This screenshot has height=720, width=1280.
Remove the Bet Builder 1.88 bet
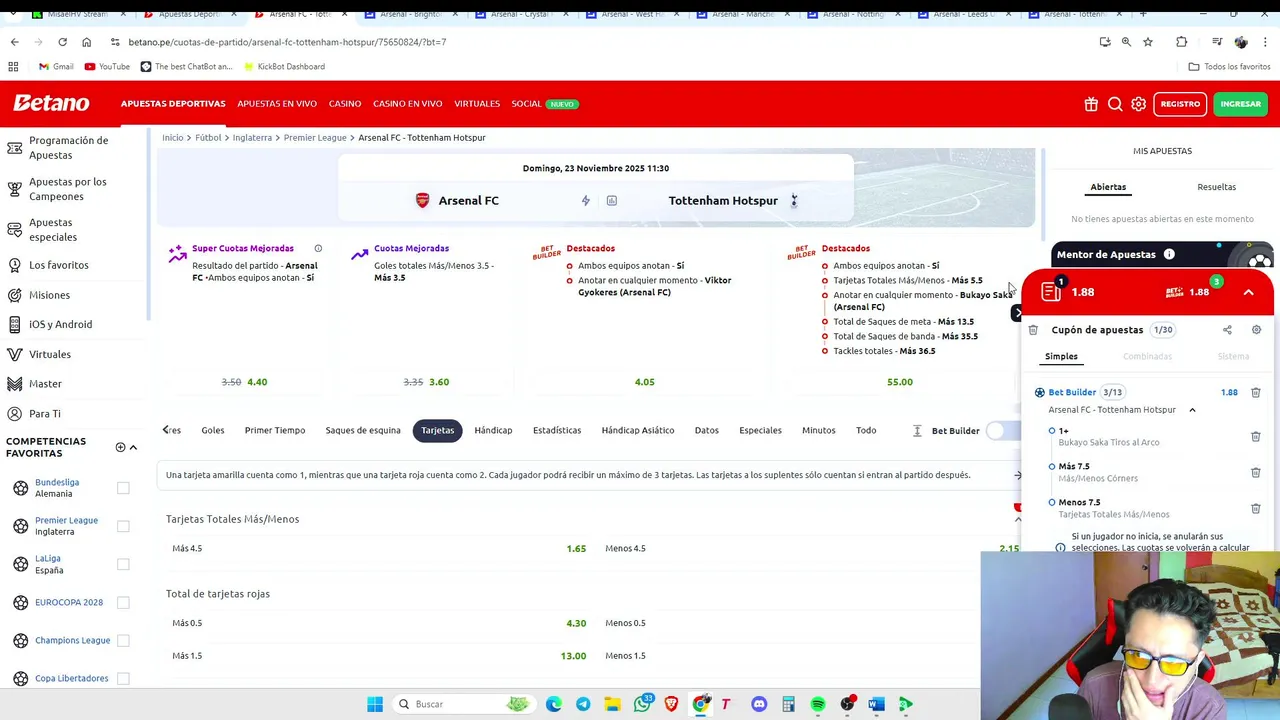[1256, 392]
